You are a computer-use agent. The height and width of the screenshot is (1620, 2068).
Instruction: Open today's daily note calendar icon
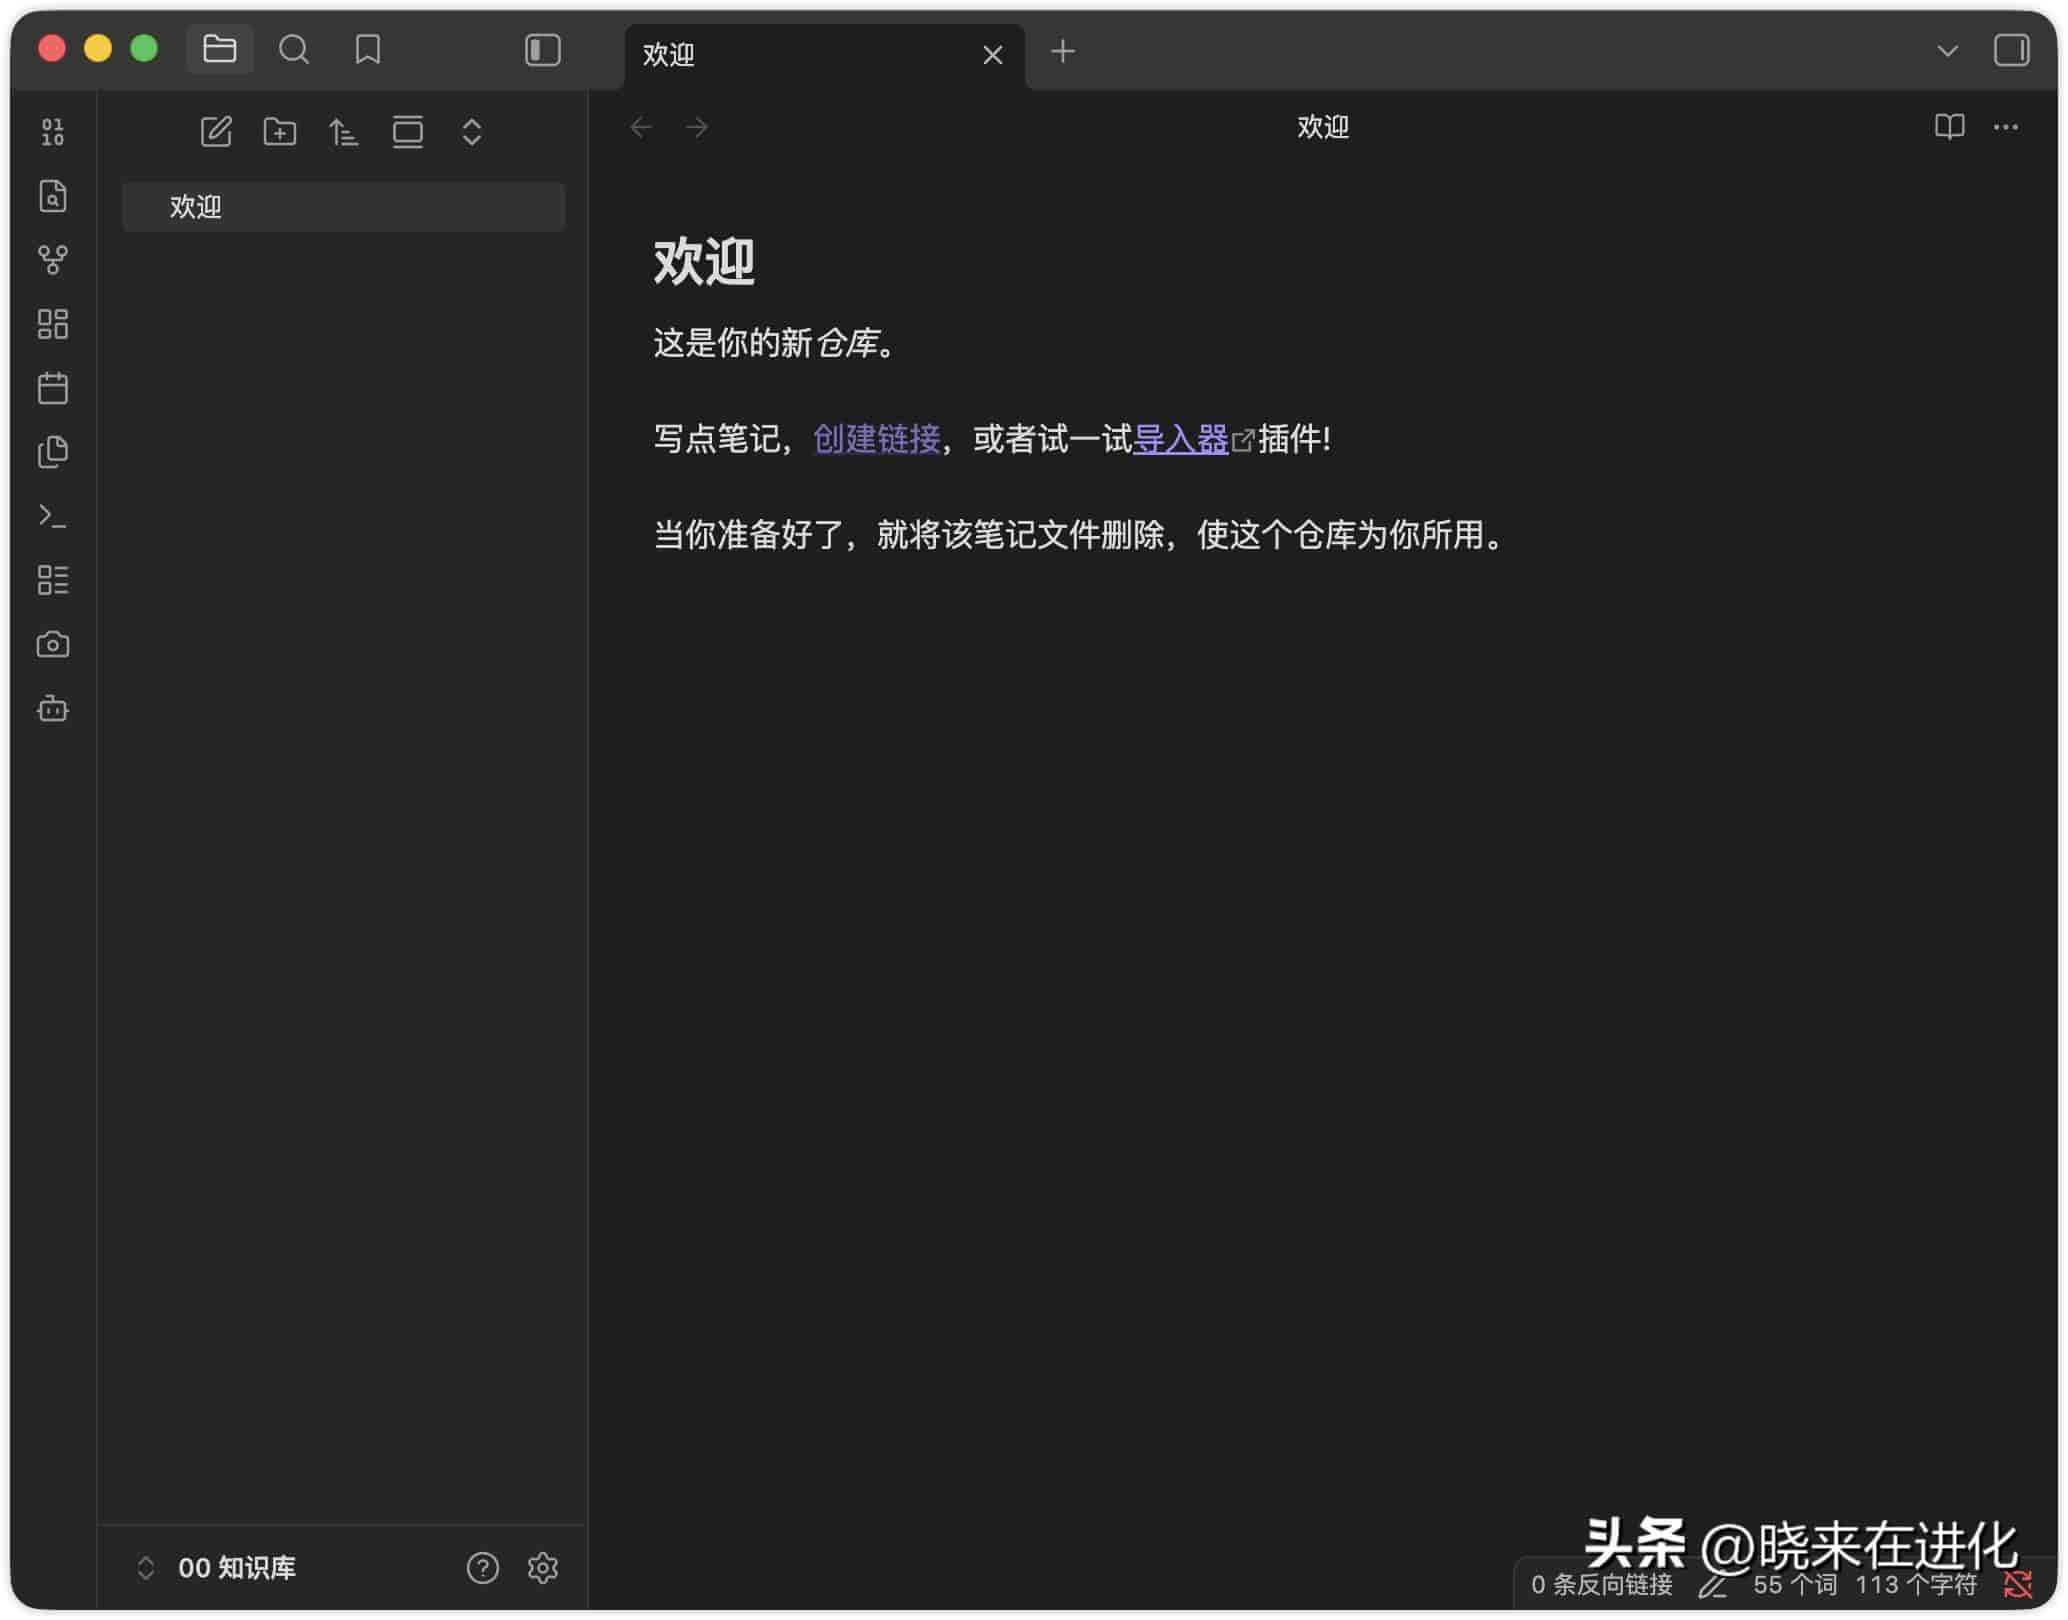pyautogui.click(x=53, y=388)
